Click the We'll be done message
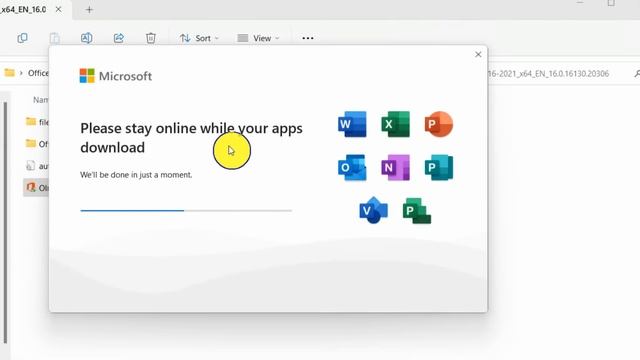Image resolution: width=640 pixels, height=360 pixels. tap(136, 175)
